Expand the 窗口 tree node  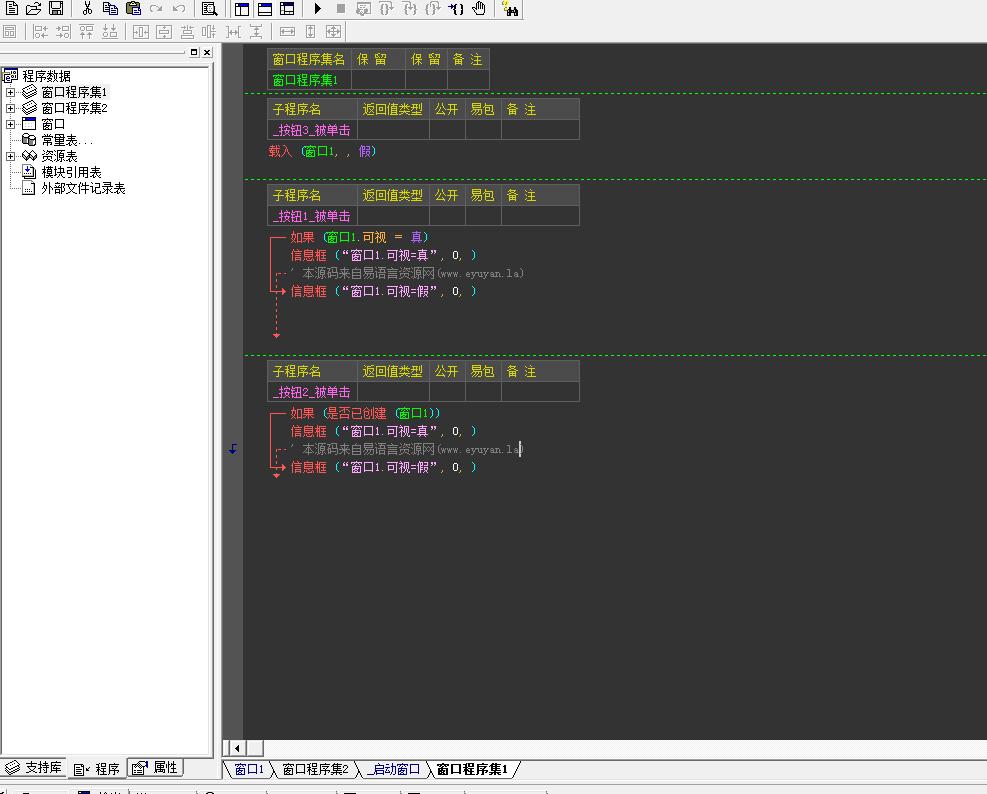click(x=11, y=124)
